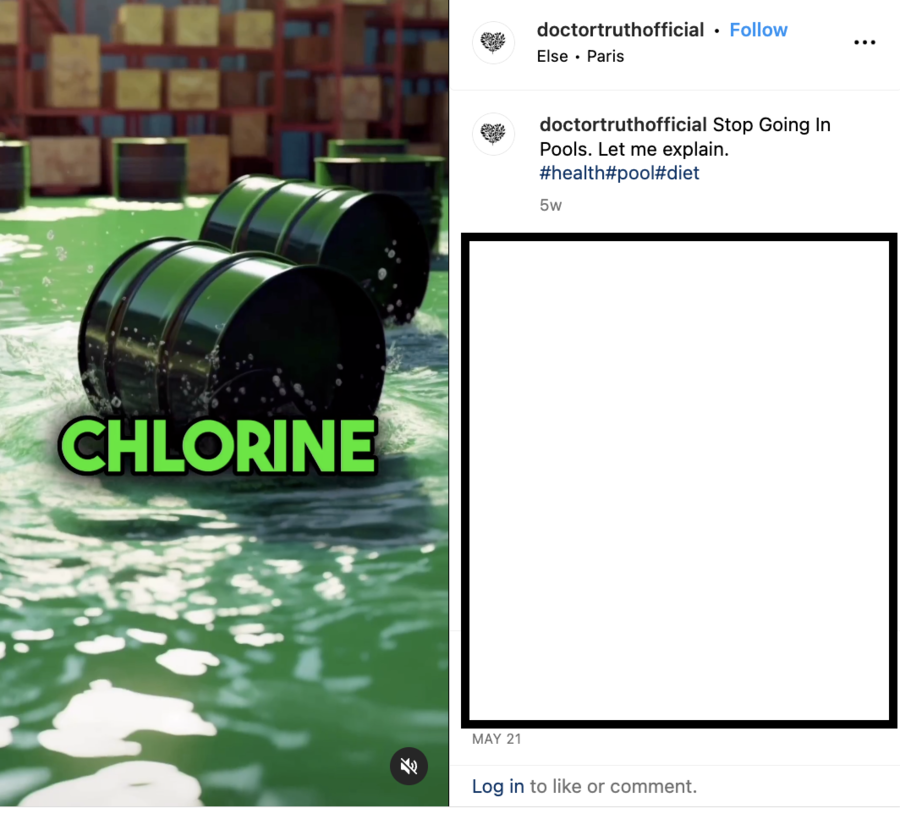
Task: Click the warehouse shelves in the video
Action: pyautogui.click(x=224, y=86)
